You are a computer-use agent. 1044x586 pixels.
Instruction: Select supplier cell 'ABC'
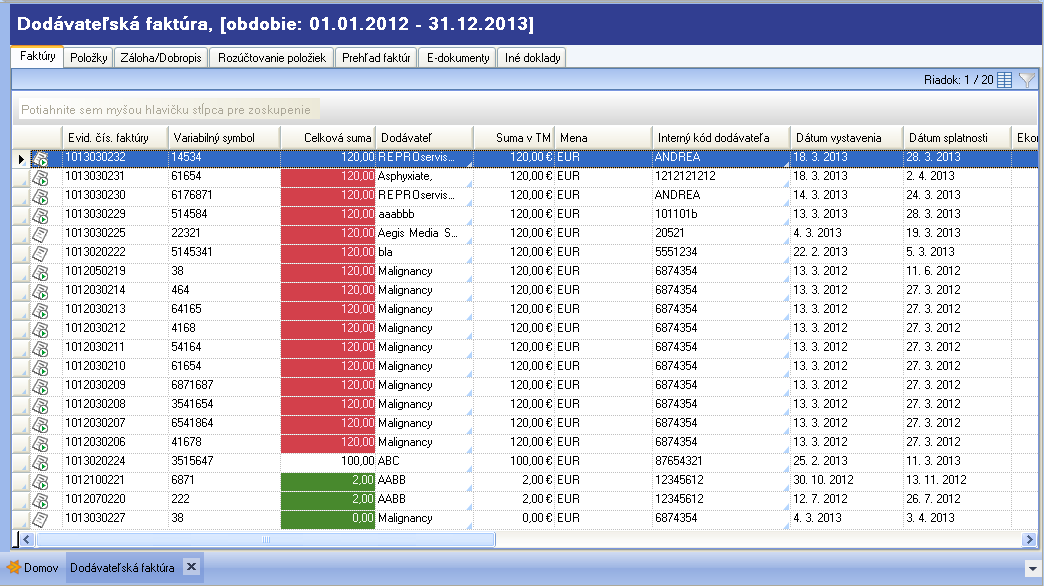point(424,461)
